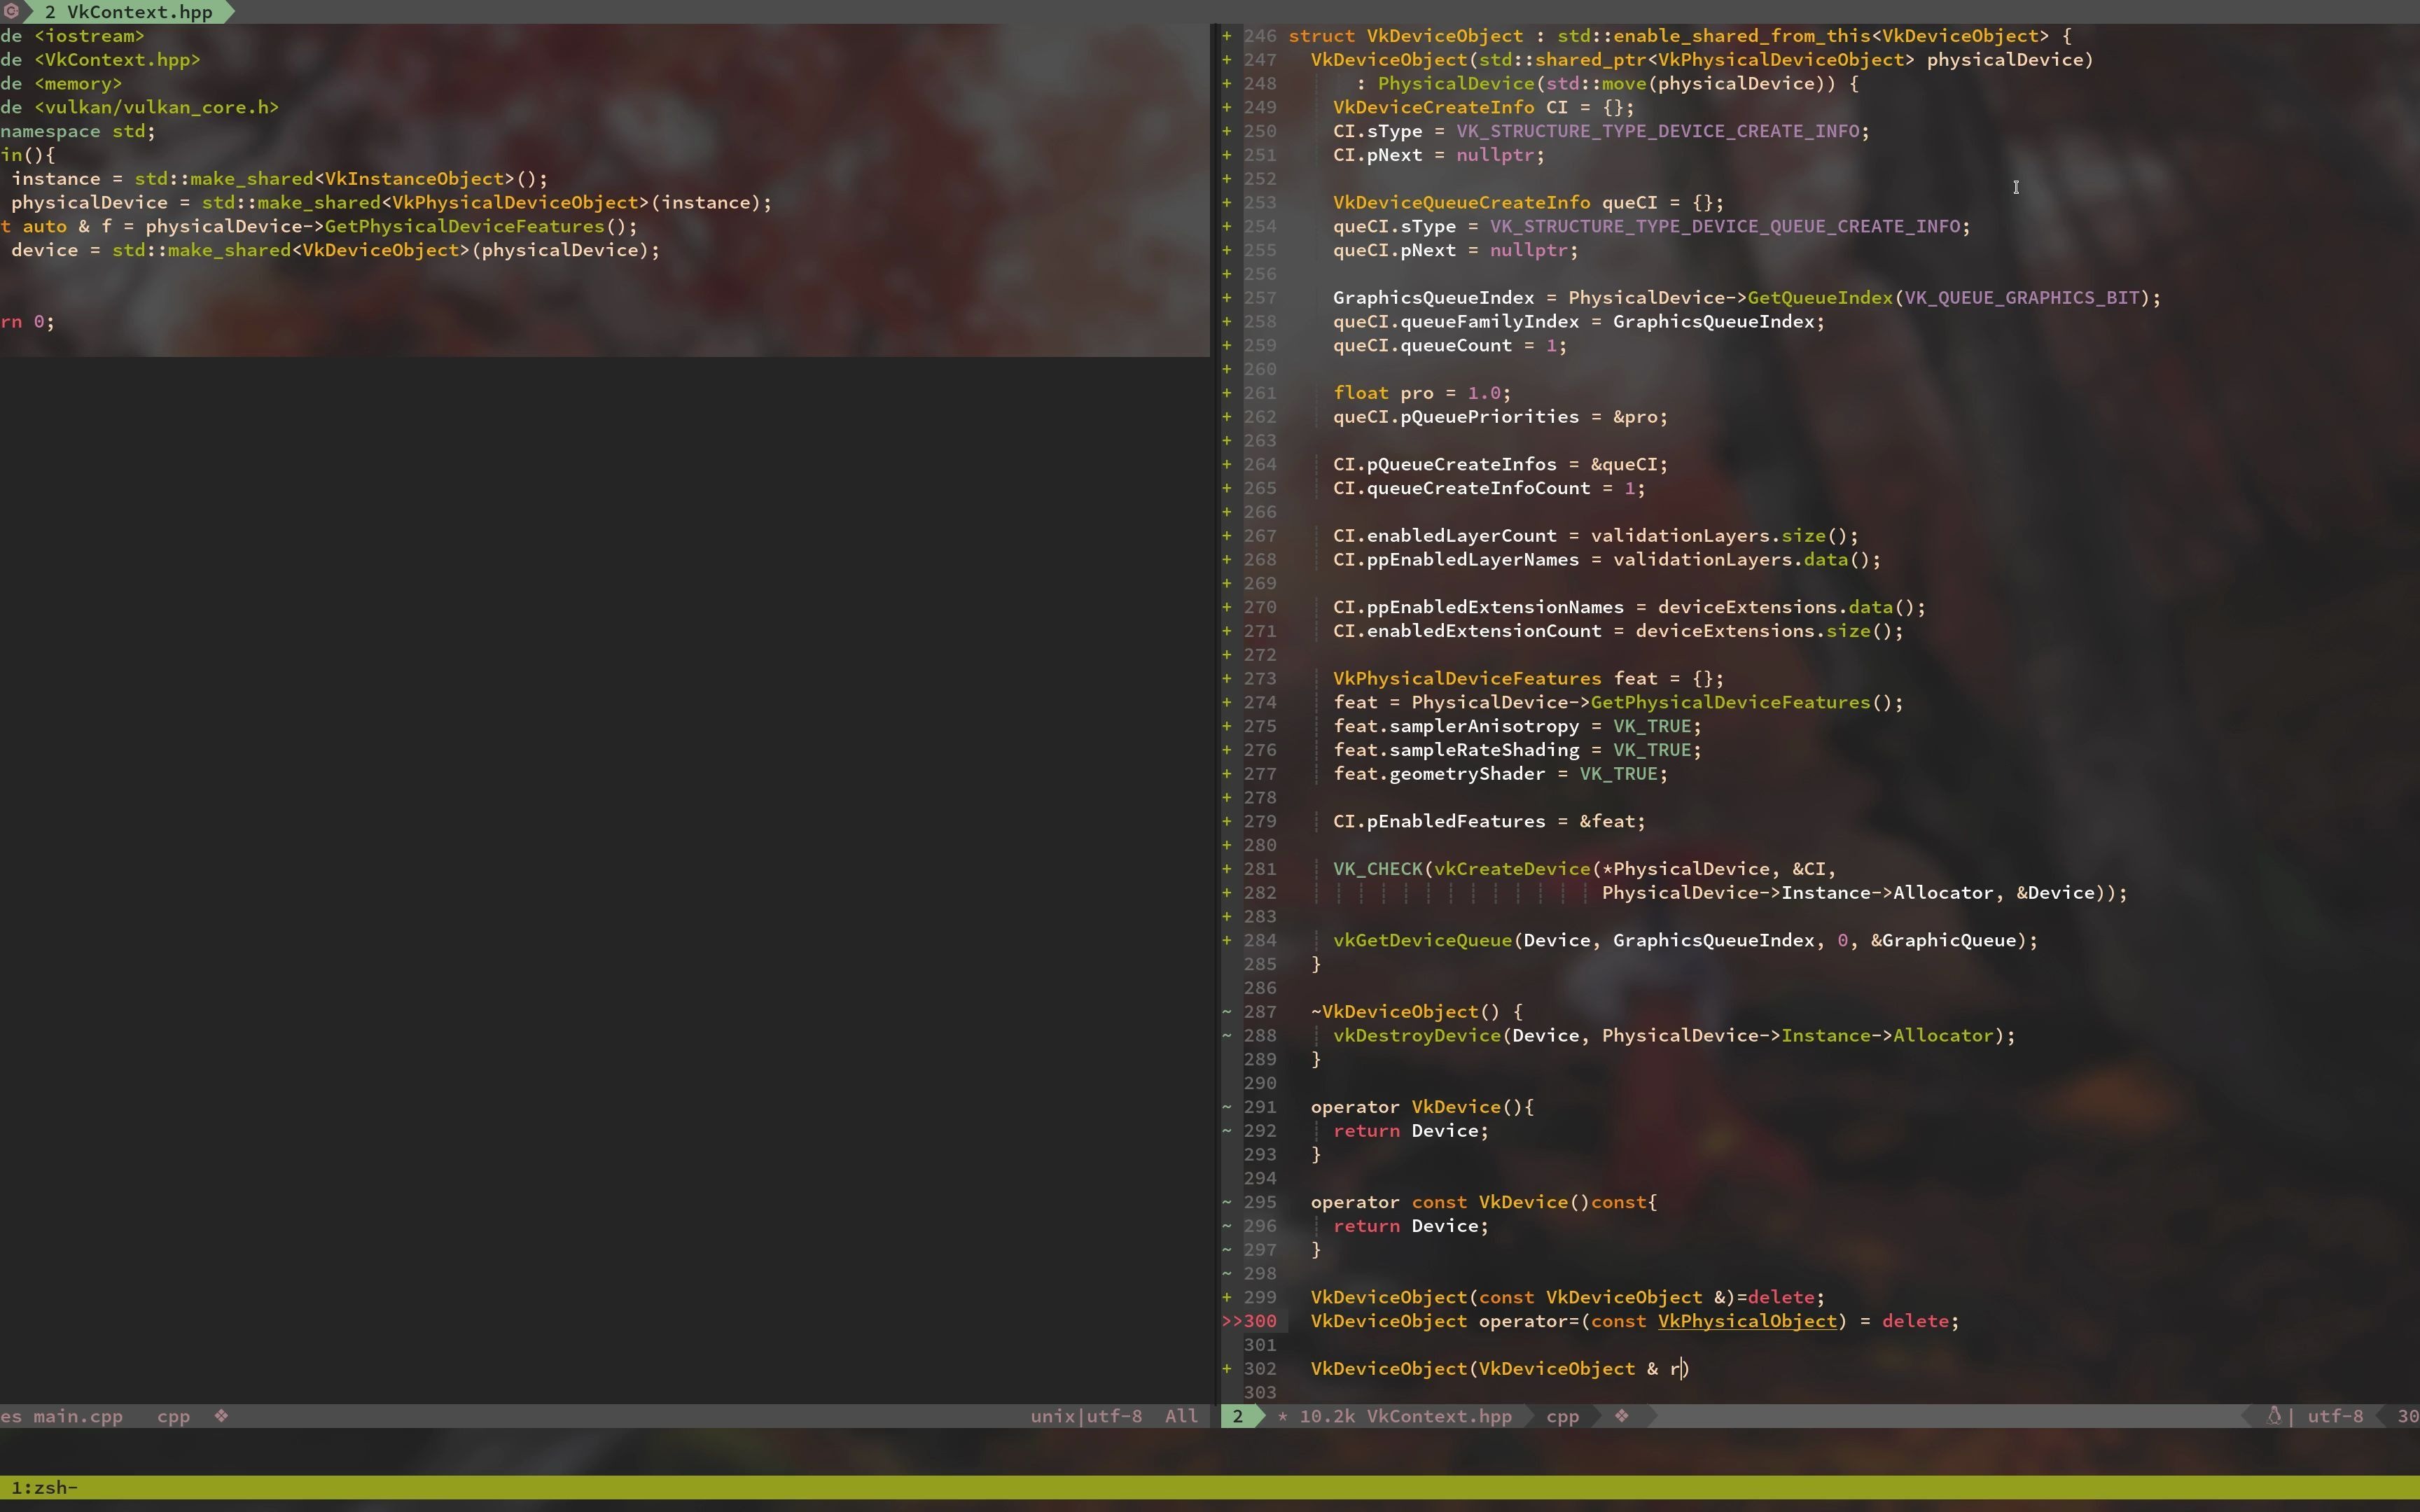Switch to the VkContext.hpp buffer tab
2420x1512 pixels.
[129, 12]
